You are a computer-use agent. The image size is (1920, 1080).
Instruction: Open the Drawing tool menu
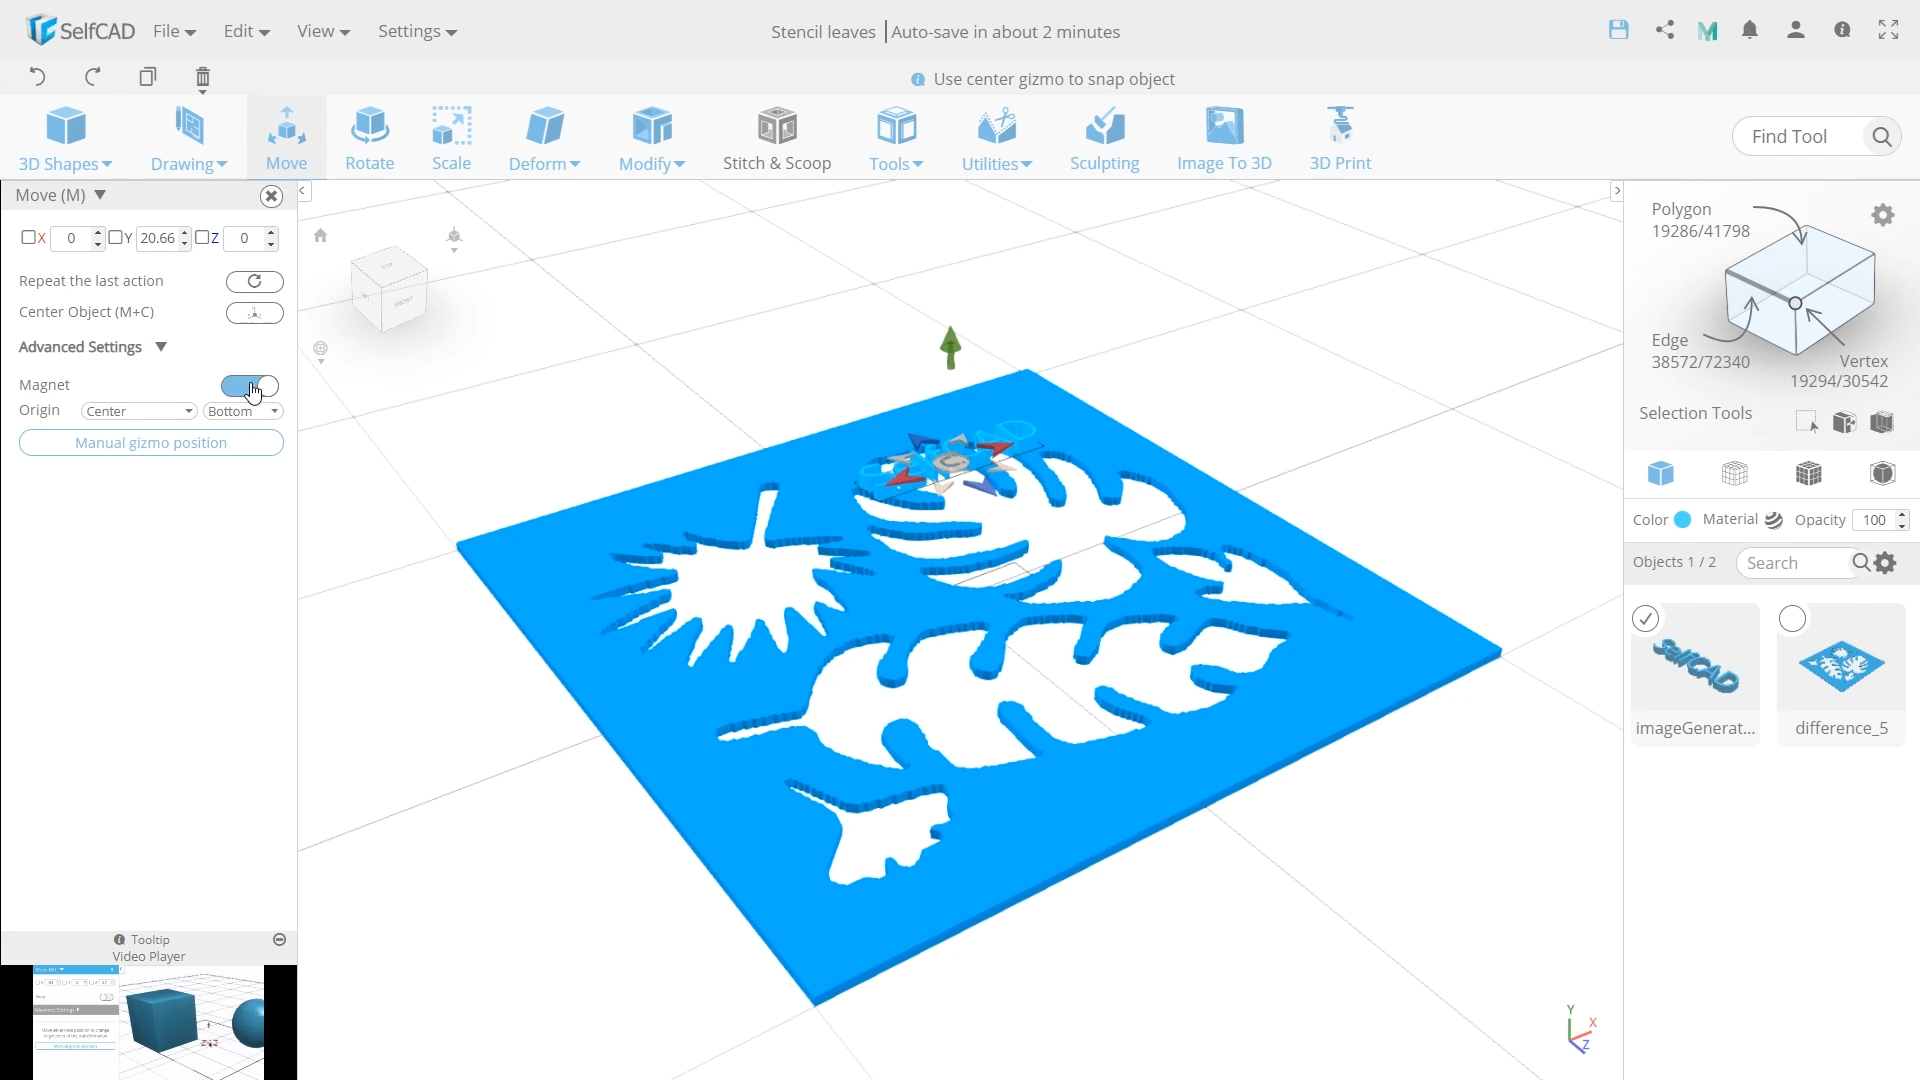click(188, 139)
